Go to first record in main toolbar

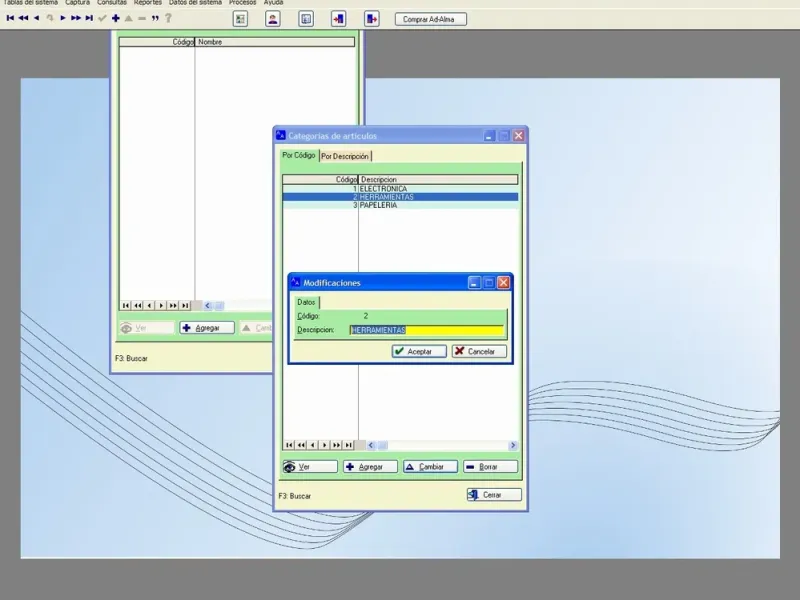pos(10,18)
